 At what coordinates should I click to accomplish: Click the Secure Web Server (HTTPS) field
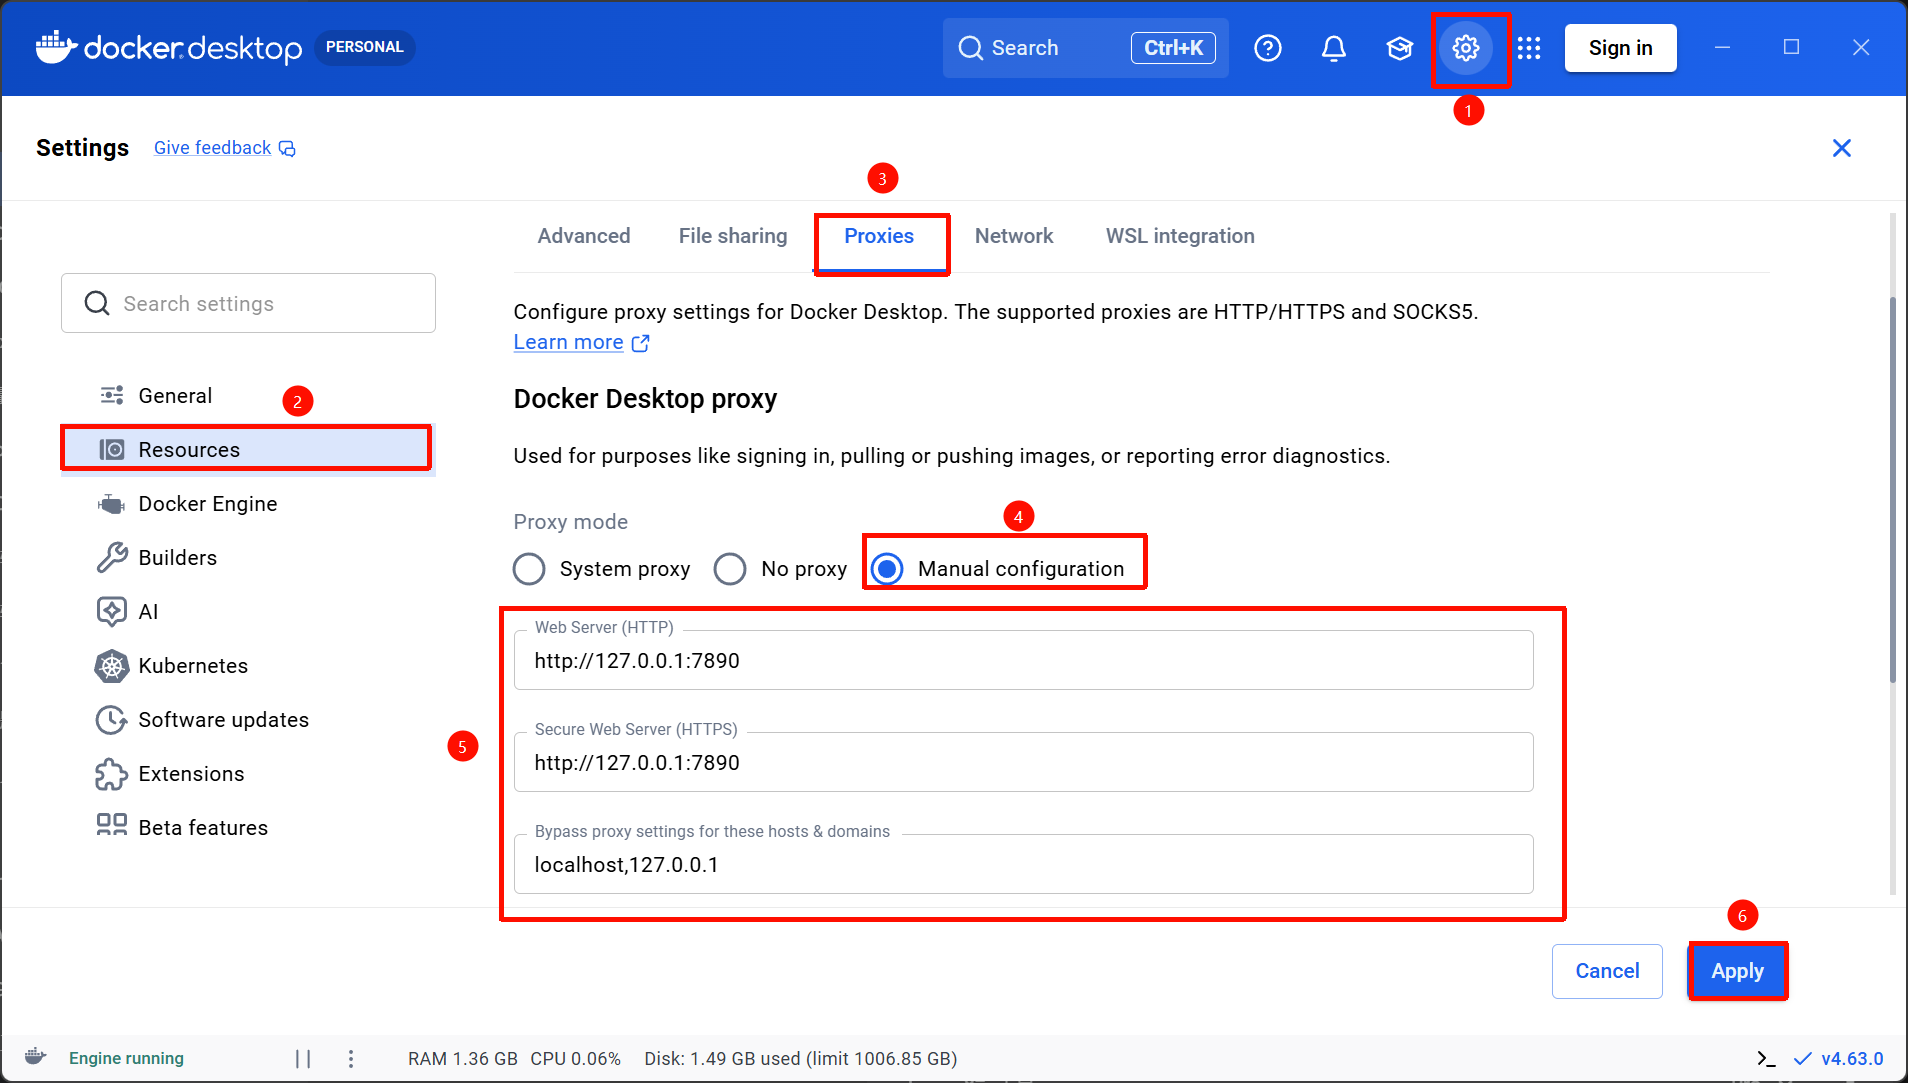1023,762
